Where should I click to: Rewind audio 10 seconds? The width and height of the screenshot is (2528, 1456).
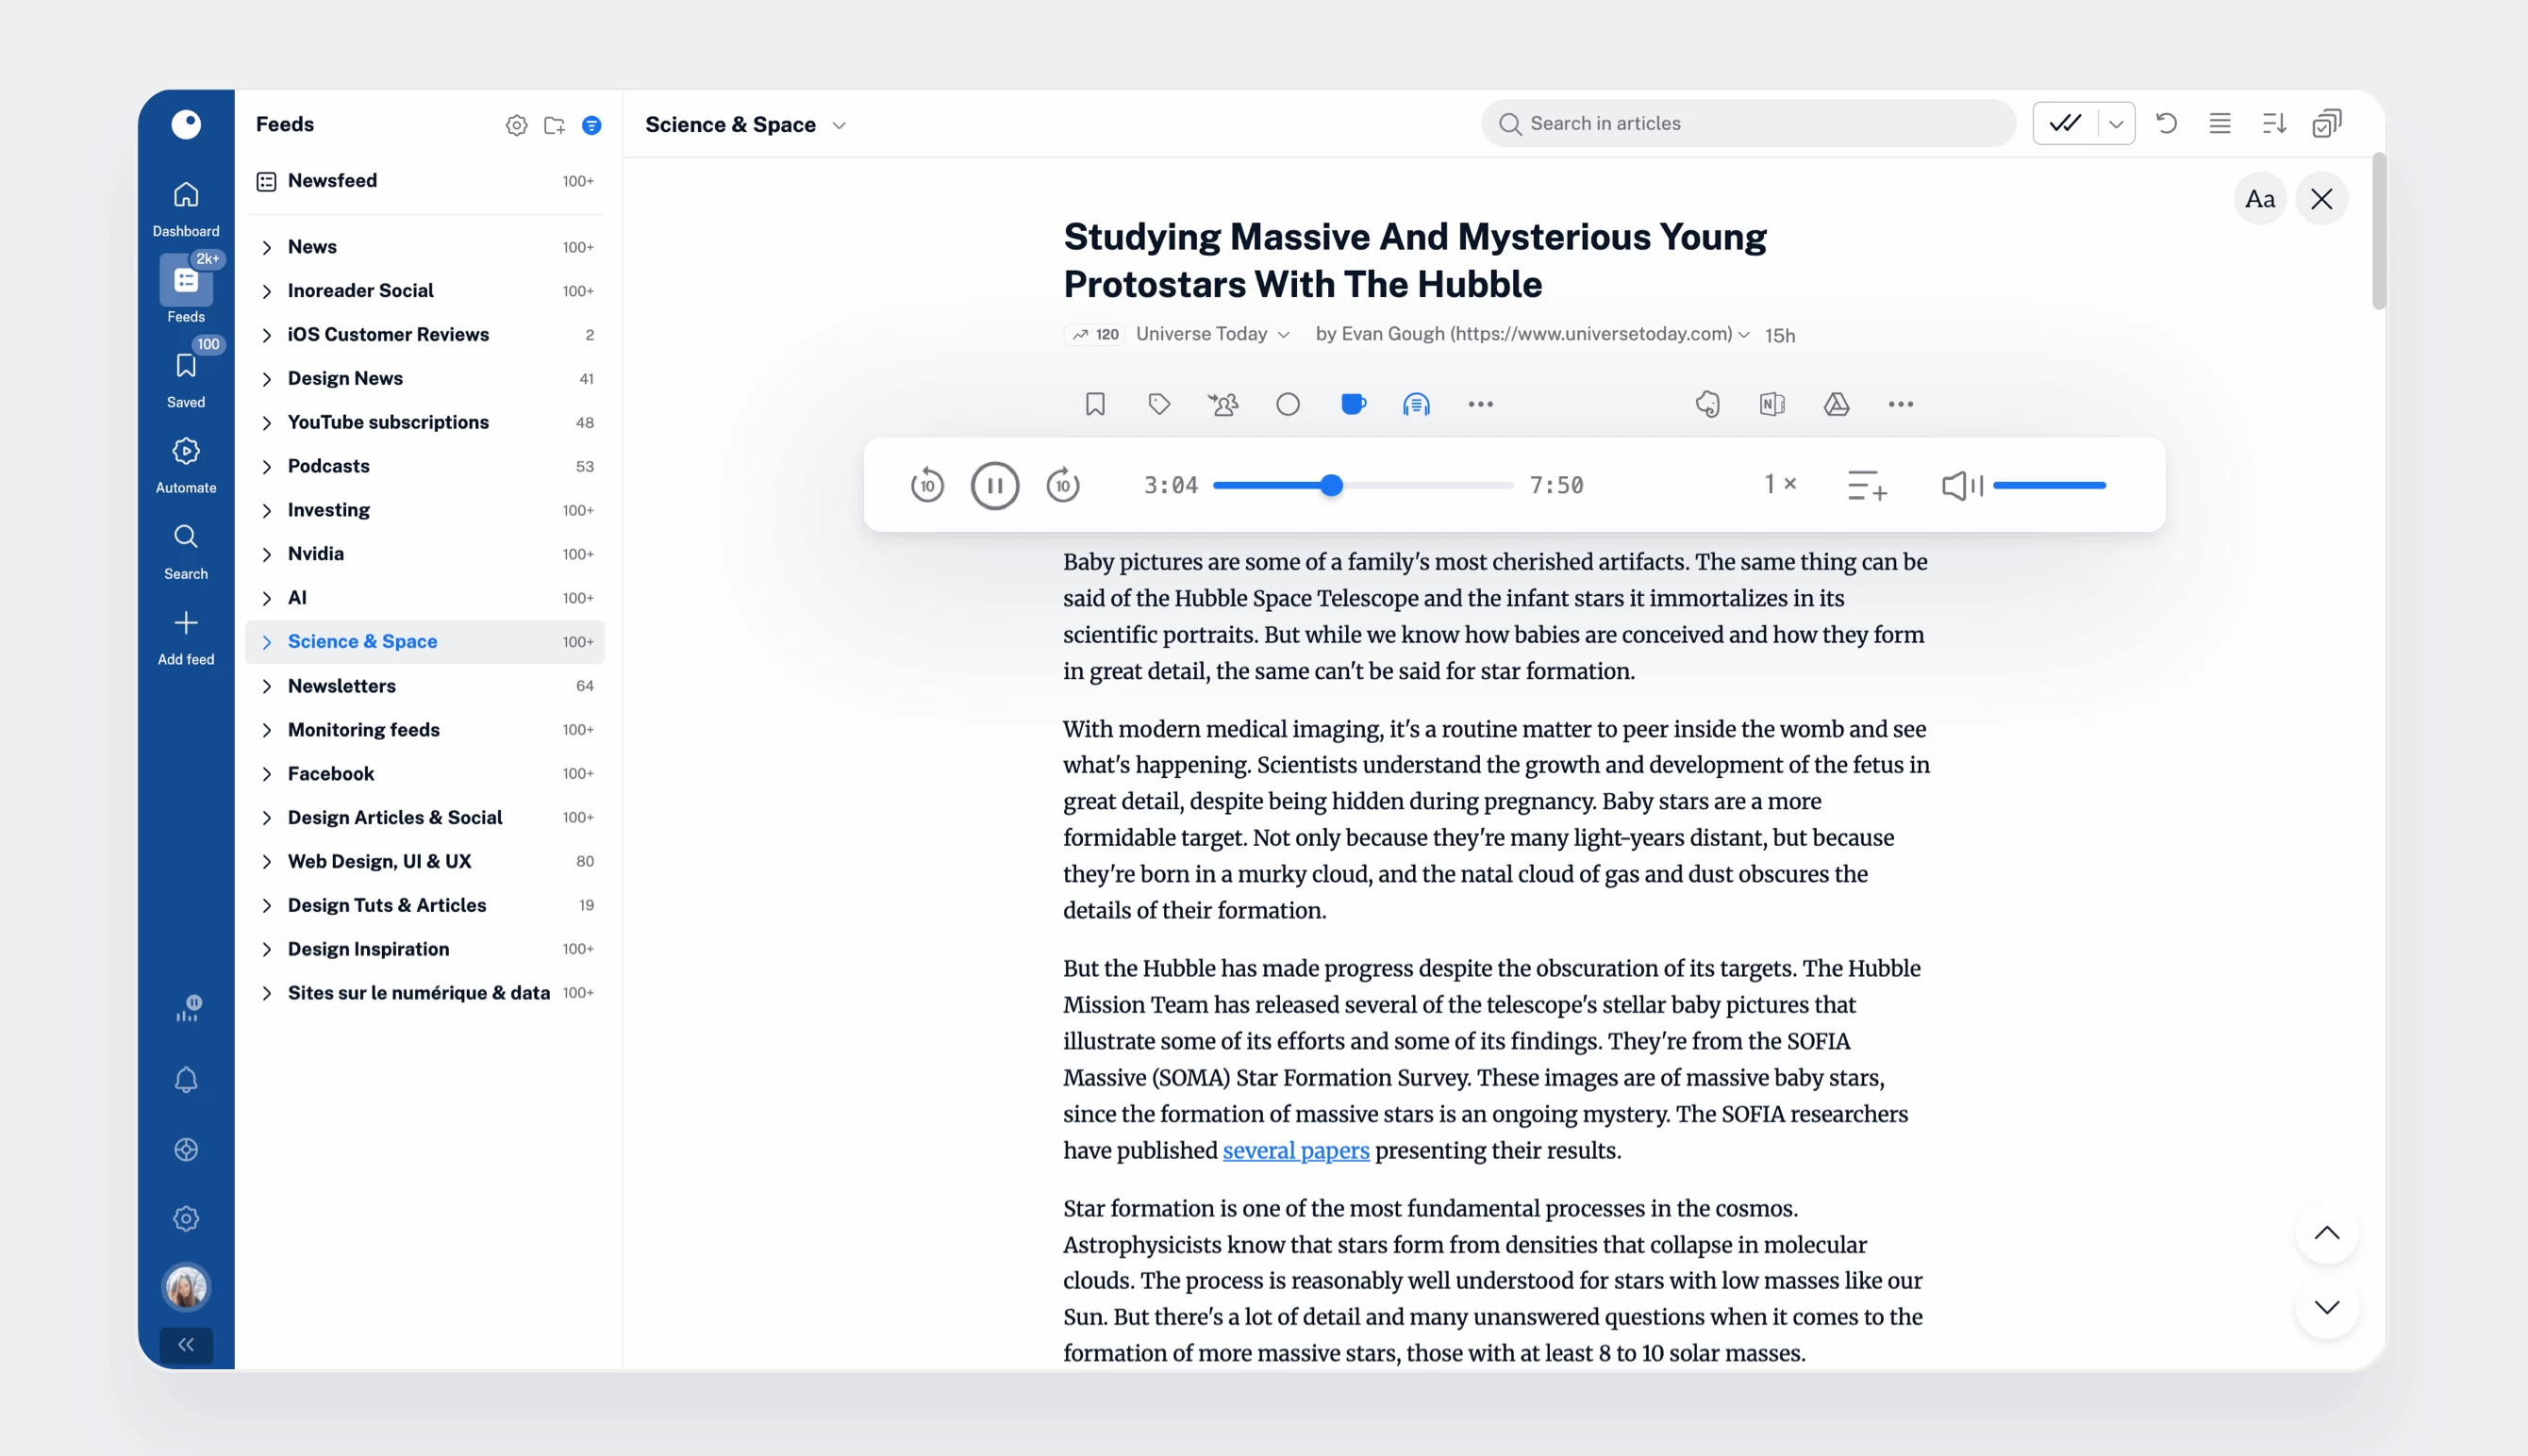[x=927, y=485]
